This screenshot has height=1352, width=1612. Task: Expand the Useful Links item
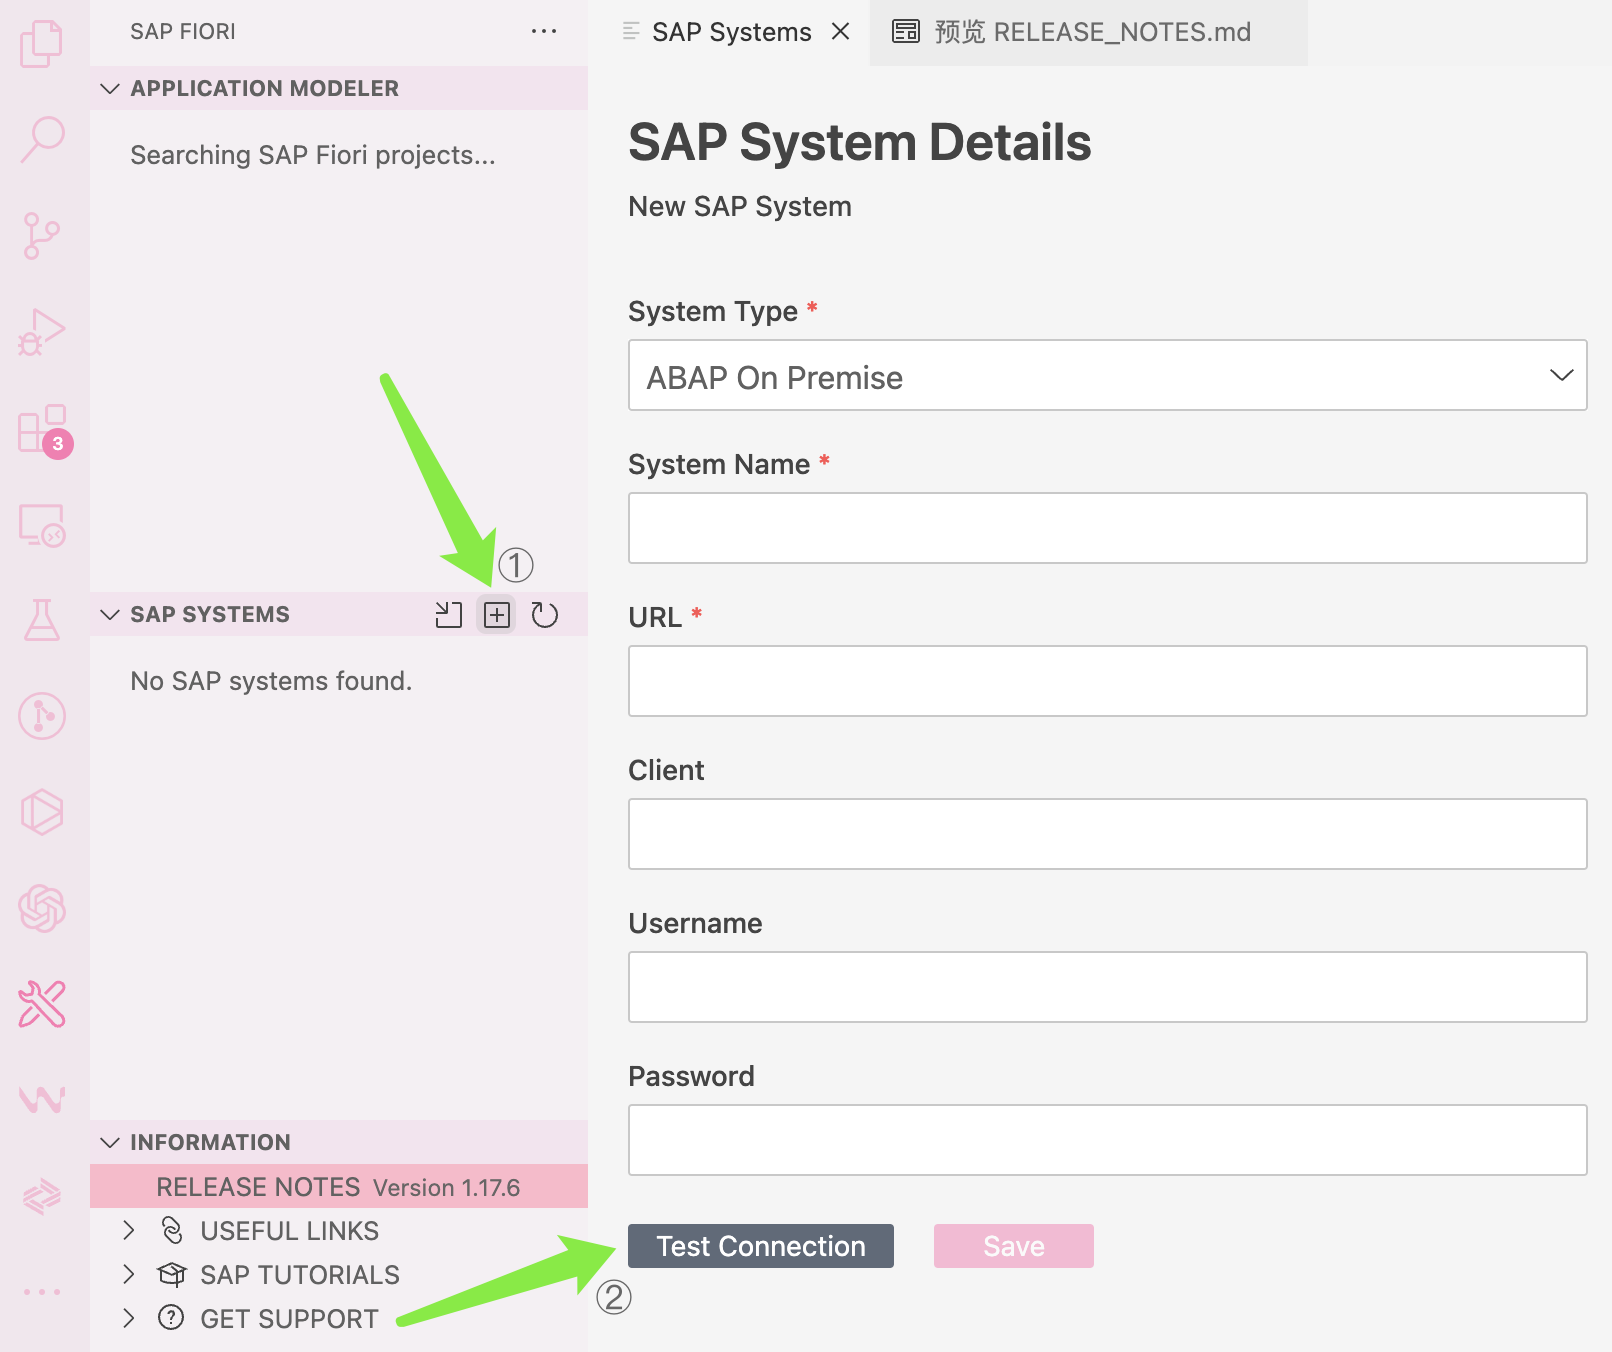pyautogui.click(x=129, y=1230)
